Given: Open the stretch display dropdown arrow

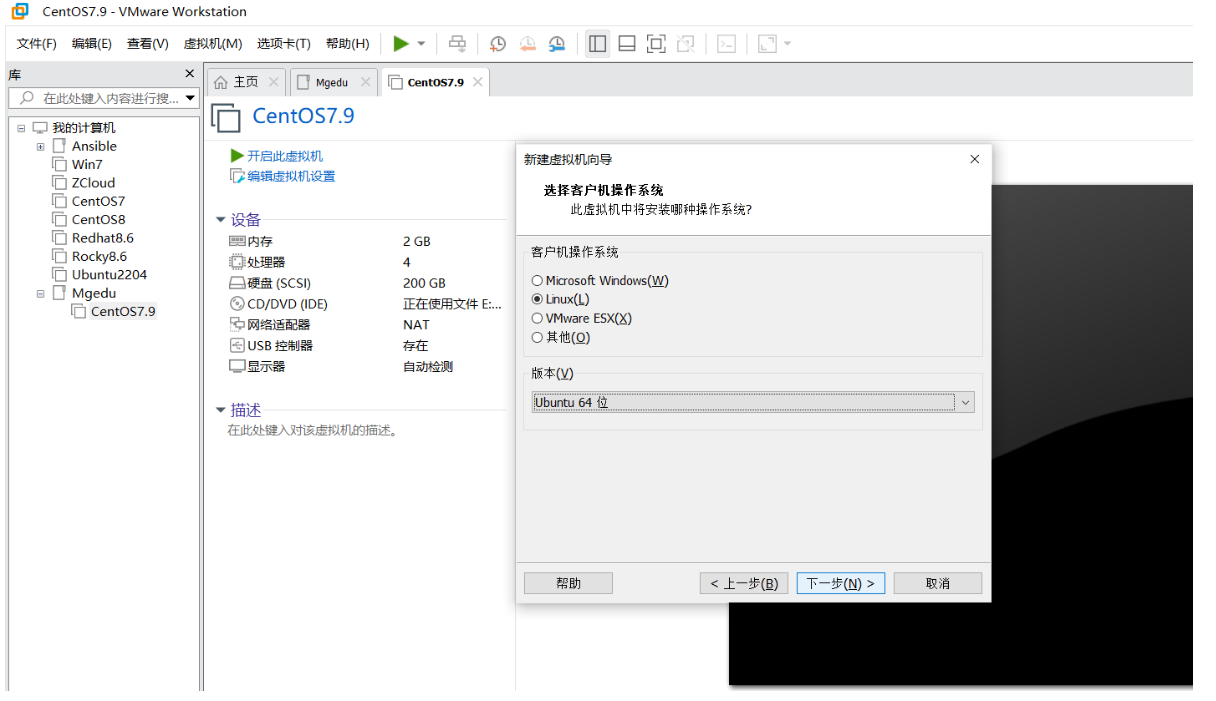Looking at the screenshot, I should click(787, 44).
